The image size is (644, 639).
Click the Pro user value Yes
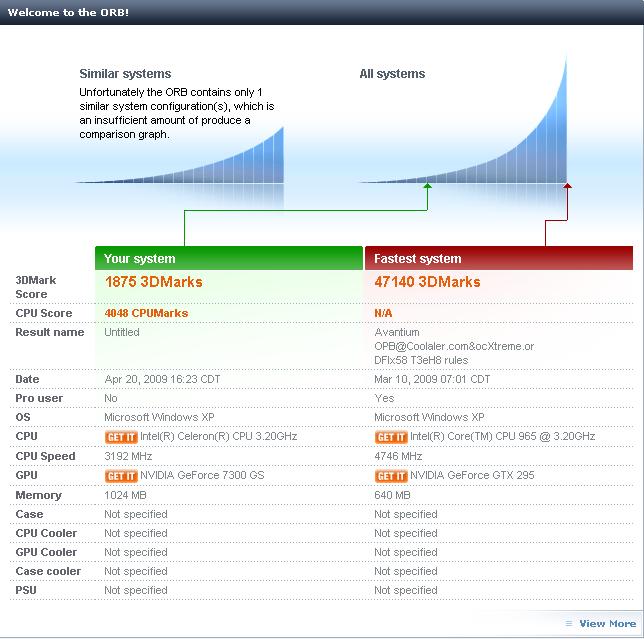(384, 398)
